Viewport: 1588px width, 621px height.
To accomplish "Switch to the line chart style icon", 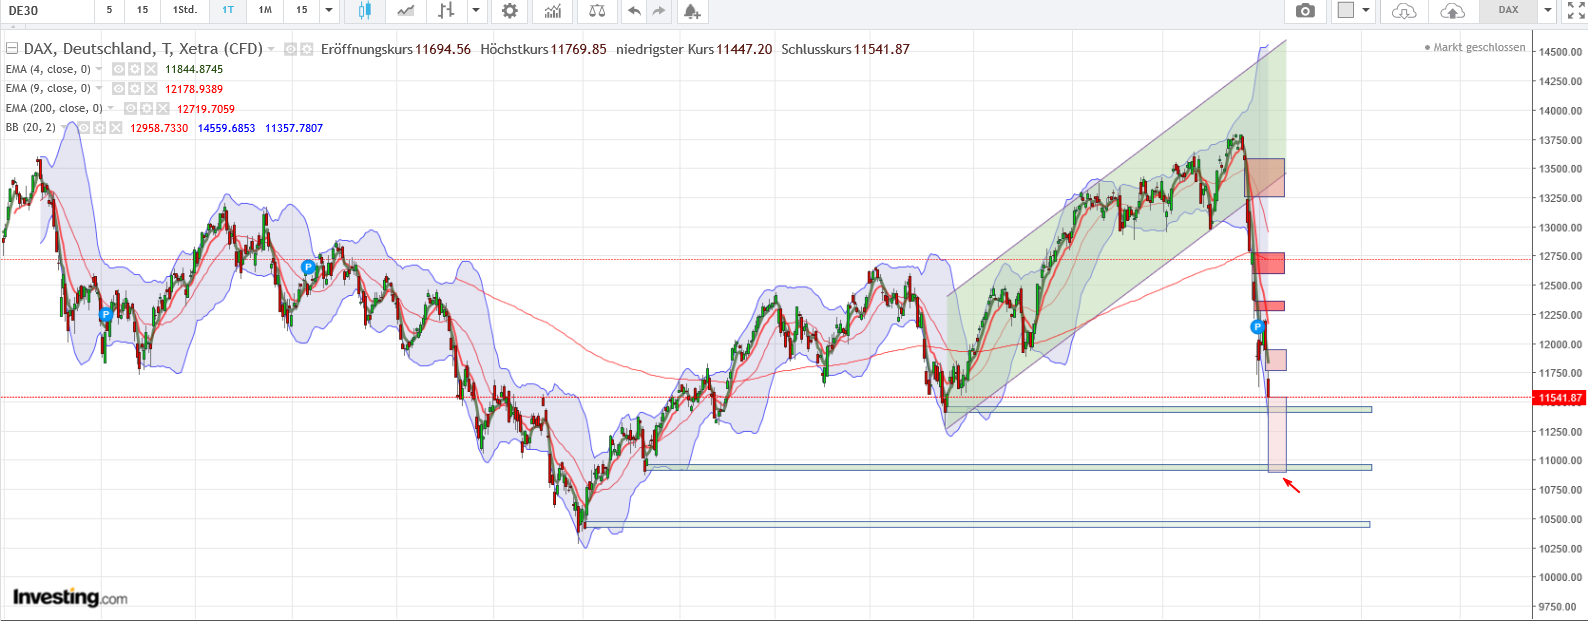I will (x=405, y=11).
